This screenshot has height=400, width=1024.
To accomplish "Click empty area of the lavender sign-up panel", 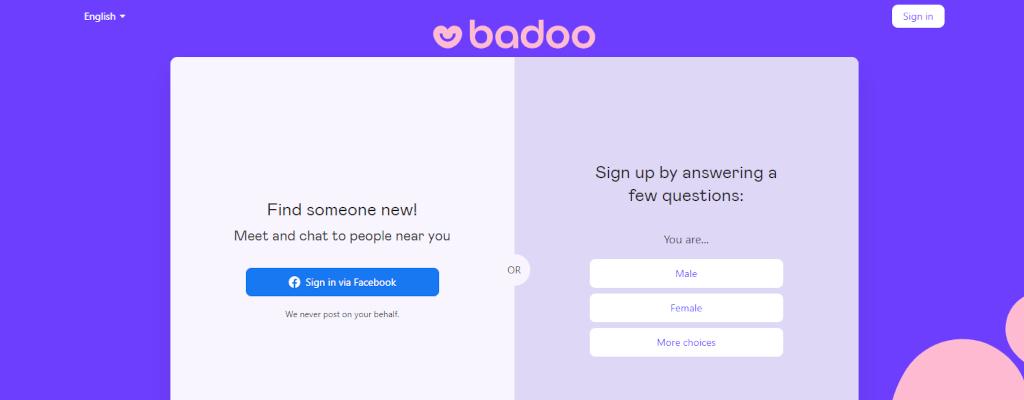I will [x=686, y=111].
